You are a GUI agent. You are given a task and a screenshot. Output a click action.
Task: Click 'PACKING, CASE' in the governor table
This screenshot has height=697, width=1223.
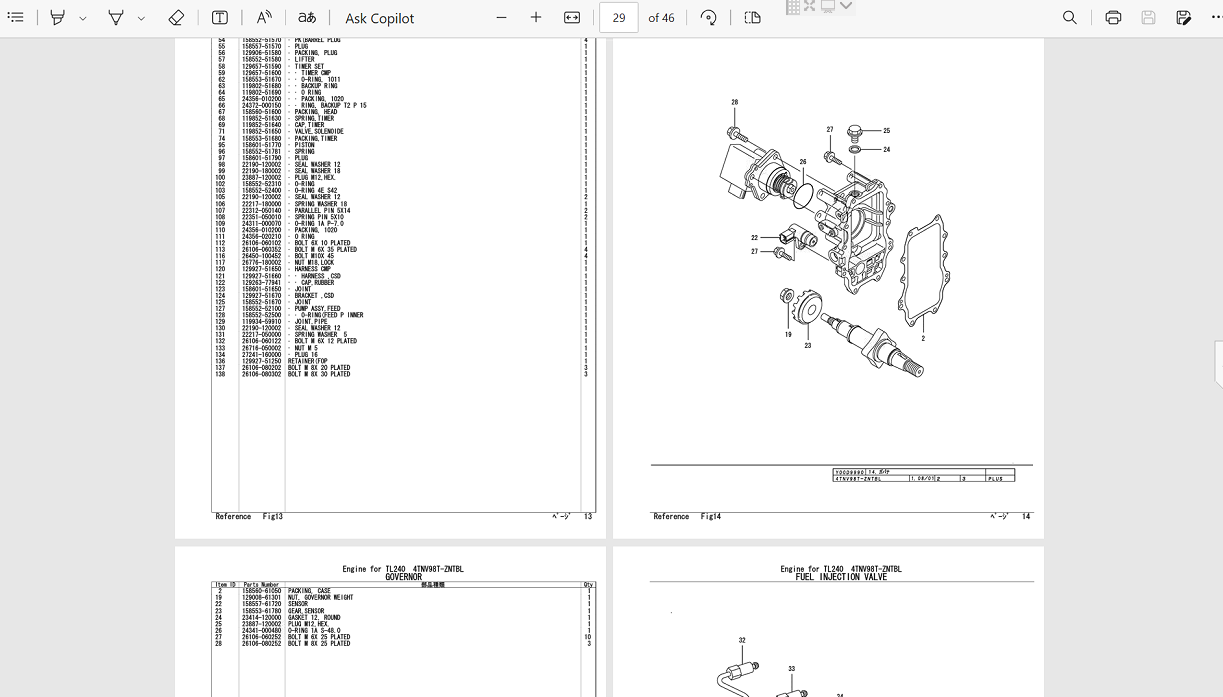pyautogui.click(x=309, y=591)
